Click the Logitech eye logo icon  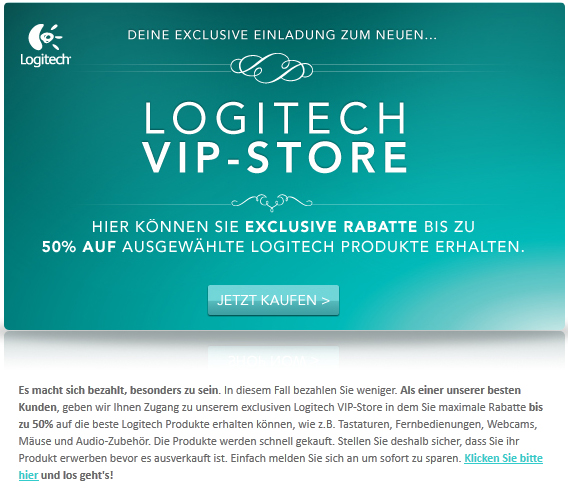pyautogui.click(x=45, y=37)
